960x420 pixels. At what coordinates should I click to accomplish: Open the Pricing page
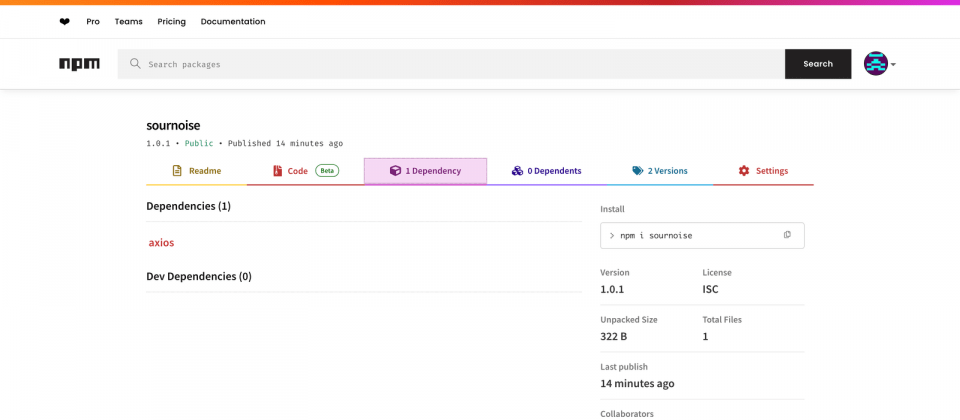pyautogui.click(x=171, y=21)
